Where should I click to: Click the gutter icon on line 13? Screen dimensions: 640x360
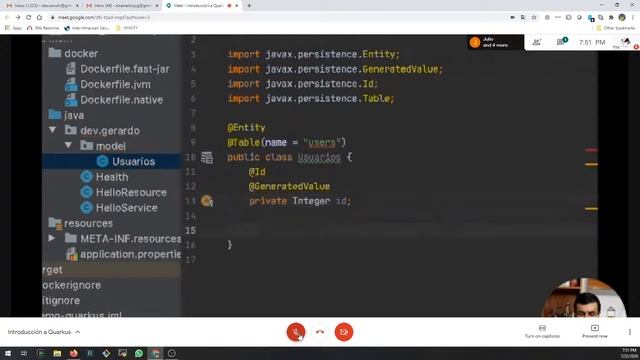207,201
